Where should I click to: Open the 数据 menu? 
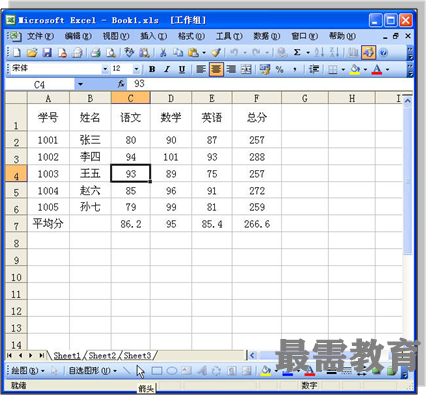click(x=266, y=36)
